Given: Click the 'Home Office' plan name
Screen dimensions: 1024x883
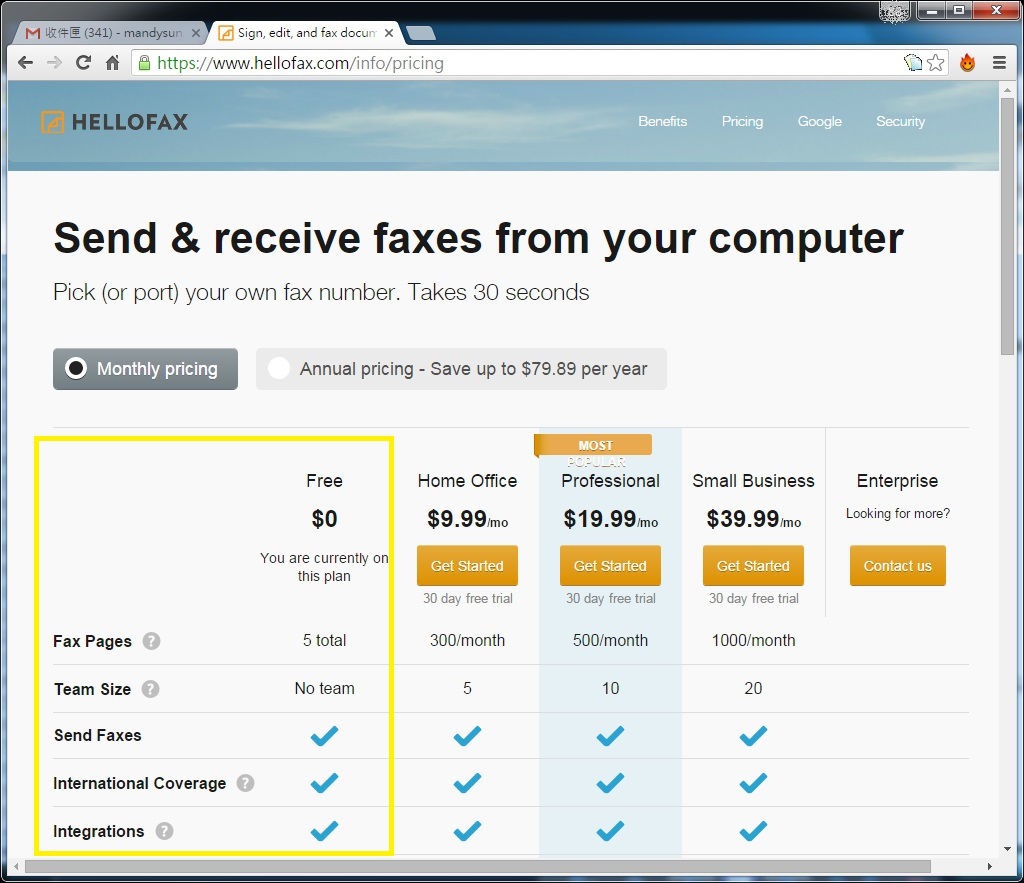Looking at the screenshot, I should coord(467,481).
